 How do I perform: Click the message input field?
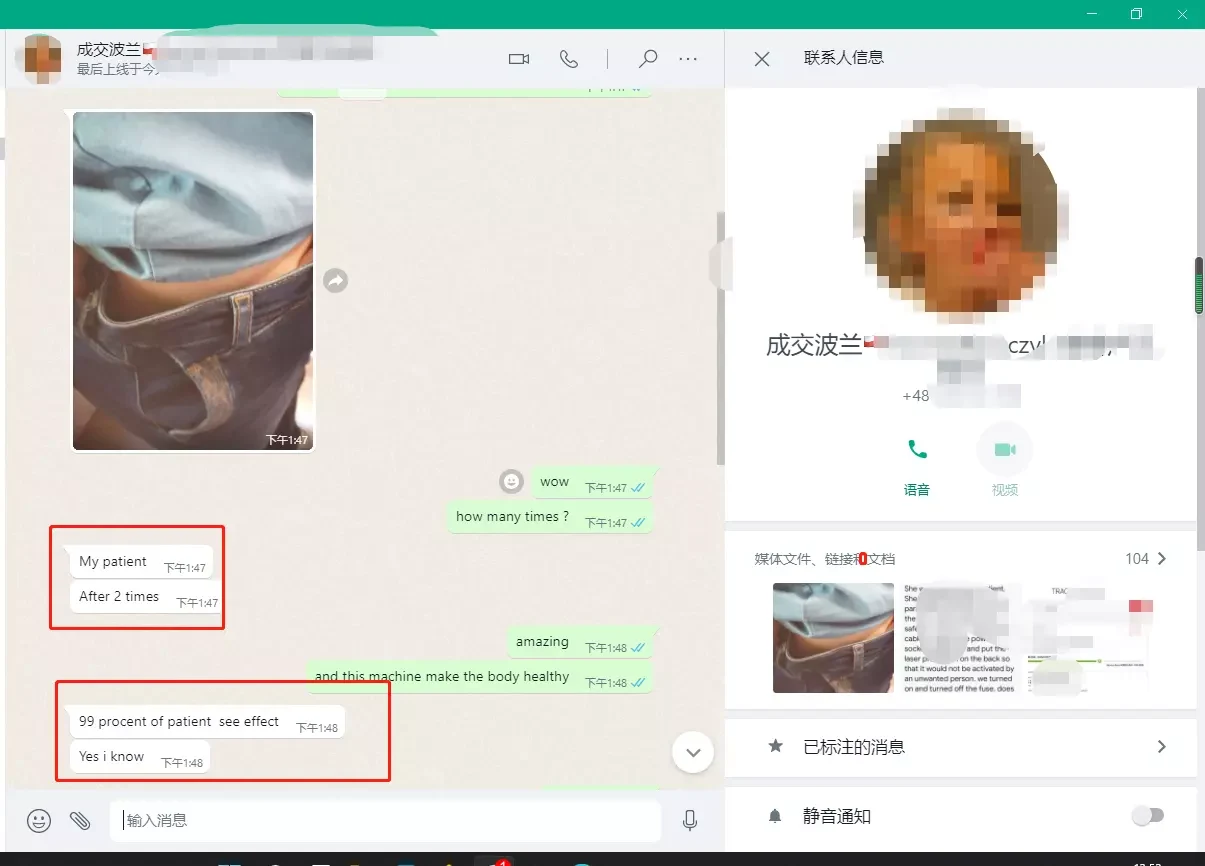pyautogui.click(x=385, y=821)
